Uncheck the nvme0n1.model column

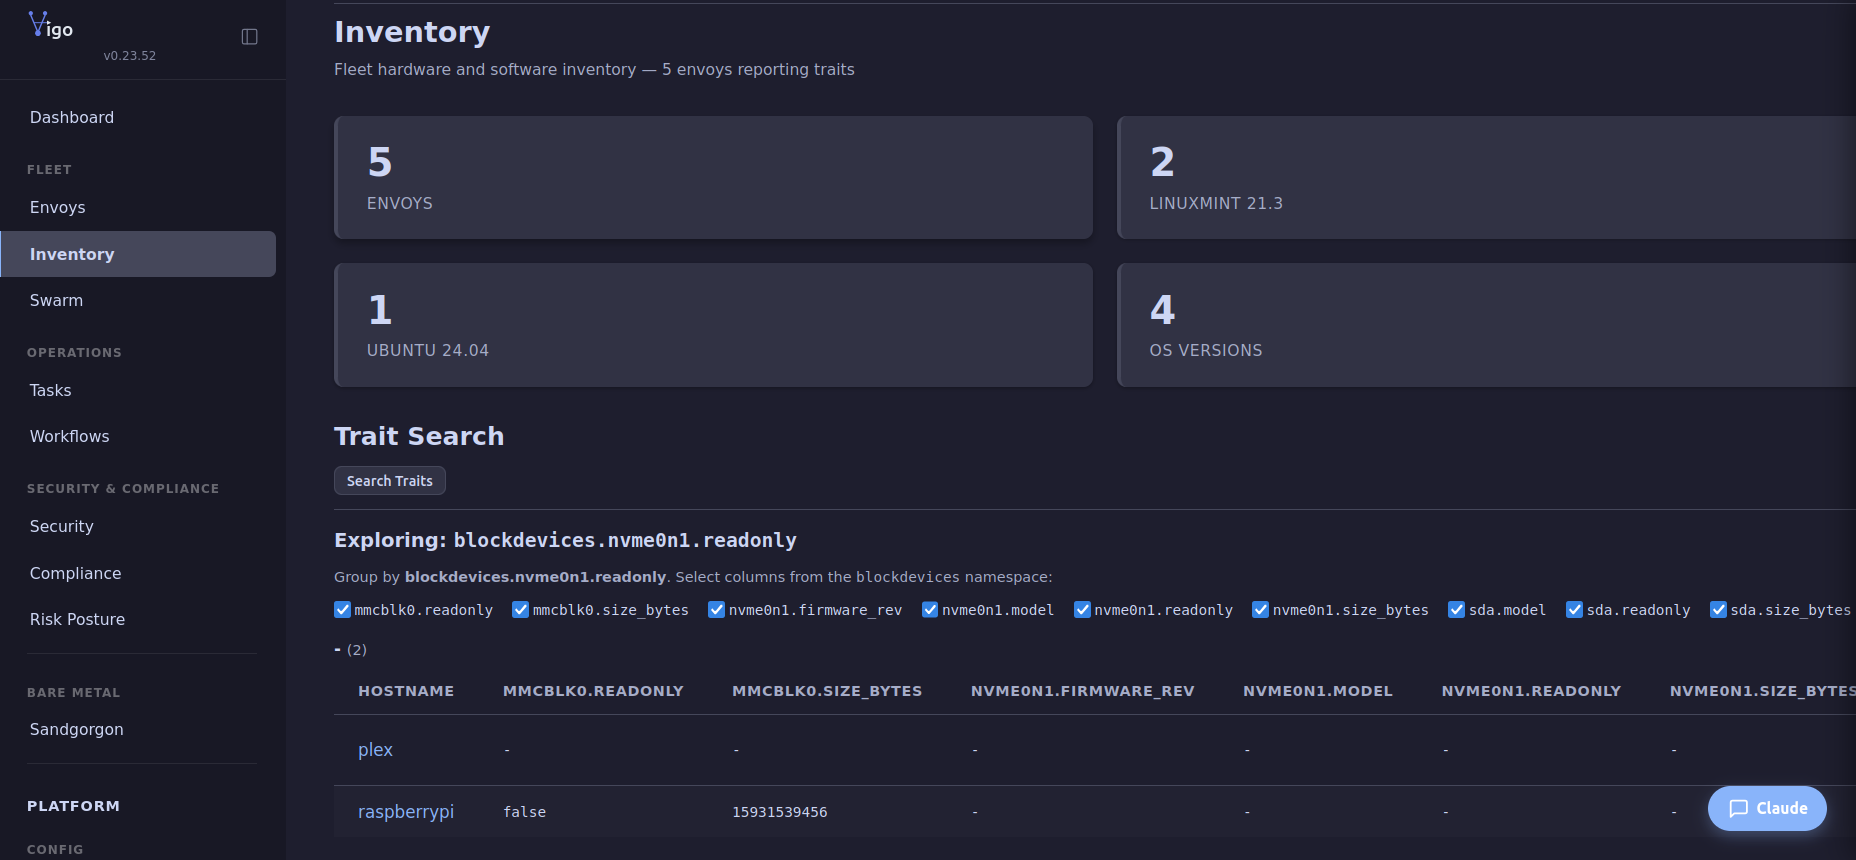(930, 610)
